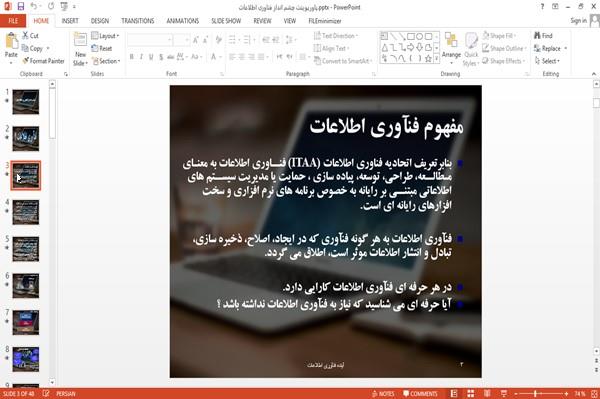
Task: Toggle center paragraph alignment
Action: [242, 57]
